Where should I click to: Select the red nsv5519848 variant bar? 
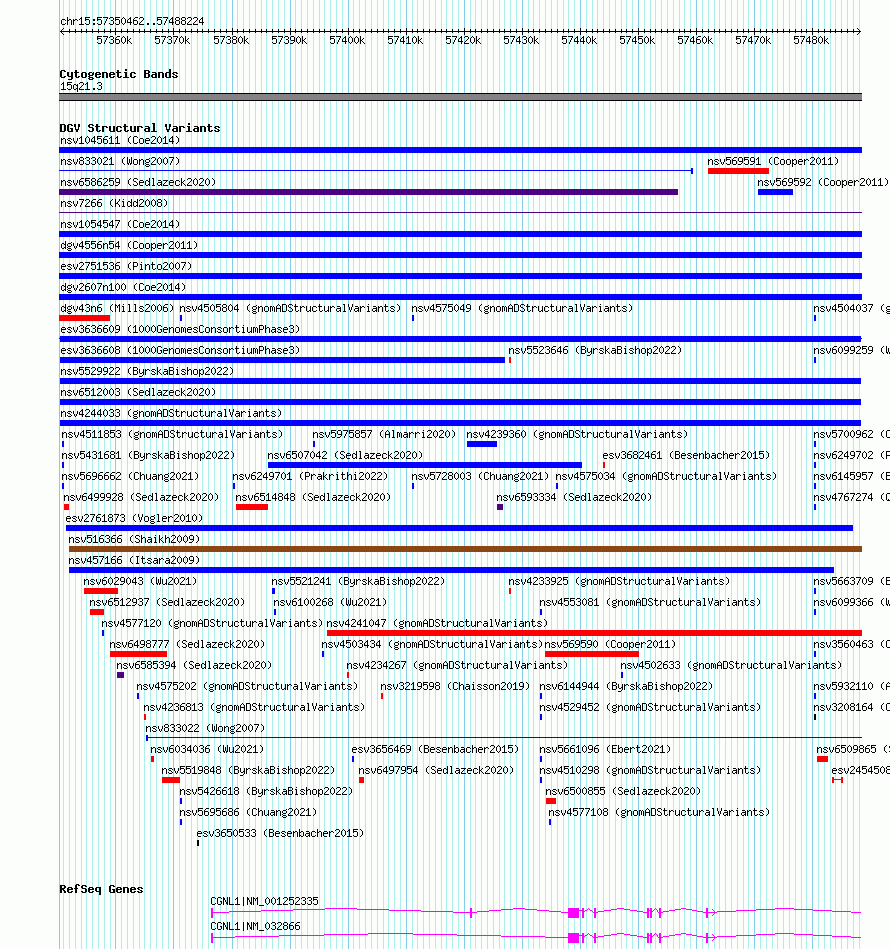pyautogui.click(x=171, y=780)
